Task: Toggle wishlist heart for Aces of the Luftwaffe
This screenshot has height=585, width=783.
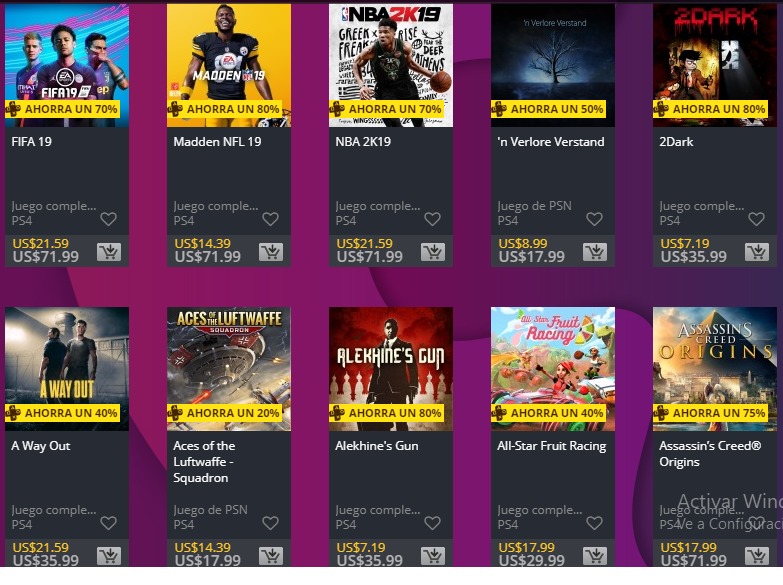Action: [270, 523]
